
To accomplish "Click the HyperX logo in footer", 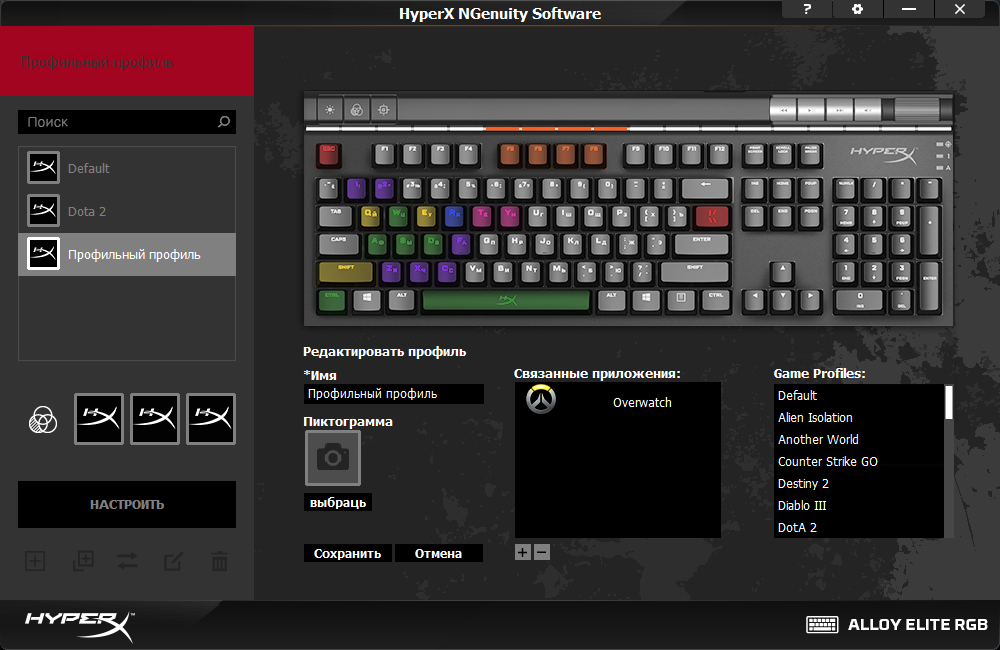I will 80,625.
